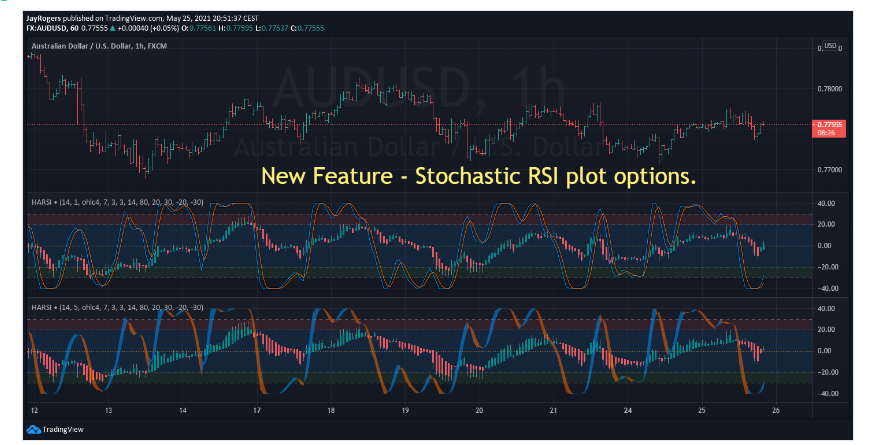Image resolution: width=877 pixels, height=445 pixels.
Task: Click the HARSI legend starting '(14, 5, ohlc4'
Action: point(117,307)
